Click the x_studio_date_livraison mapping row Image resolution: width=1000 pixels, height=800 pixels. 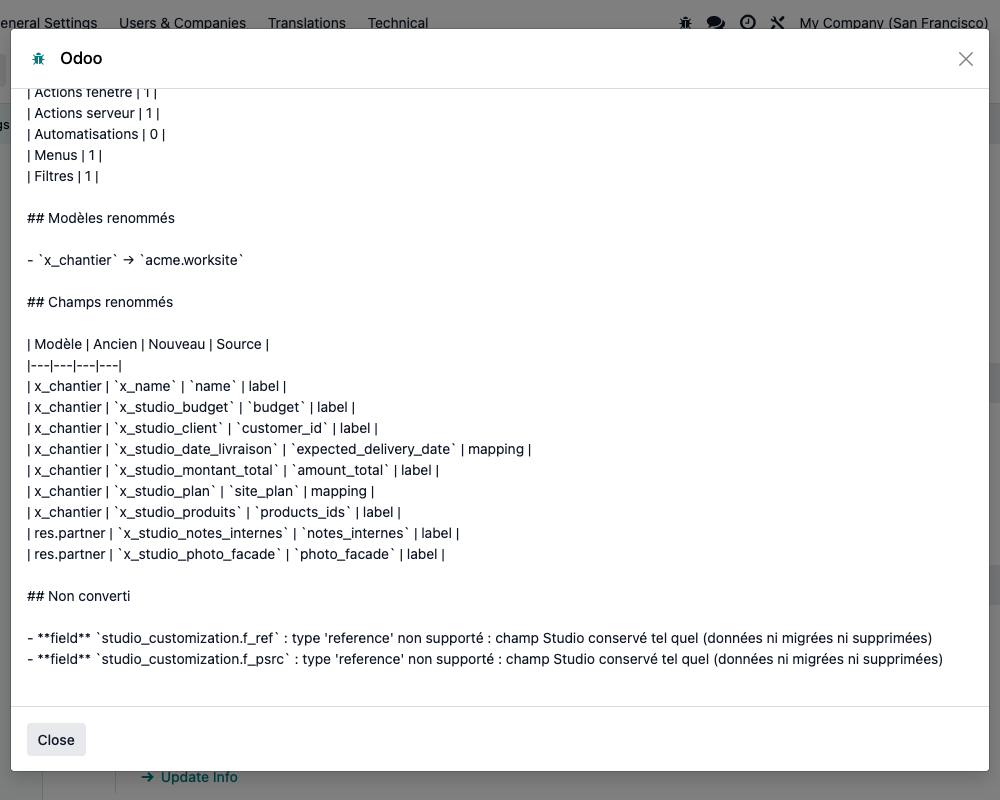click(x=279, y=450)
